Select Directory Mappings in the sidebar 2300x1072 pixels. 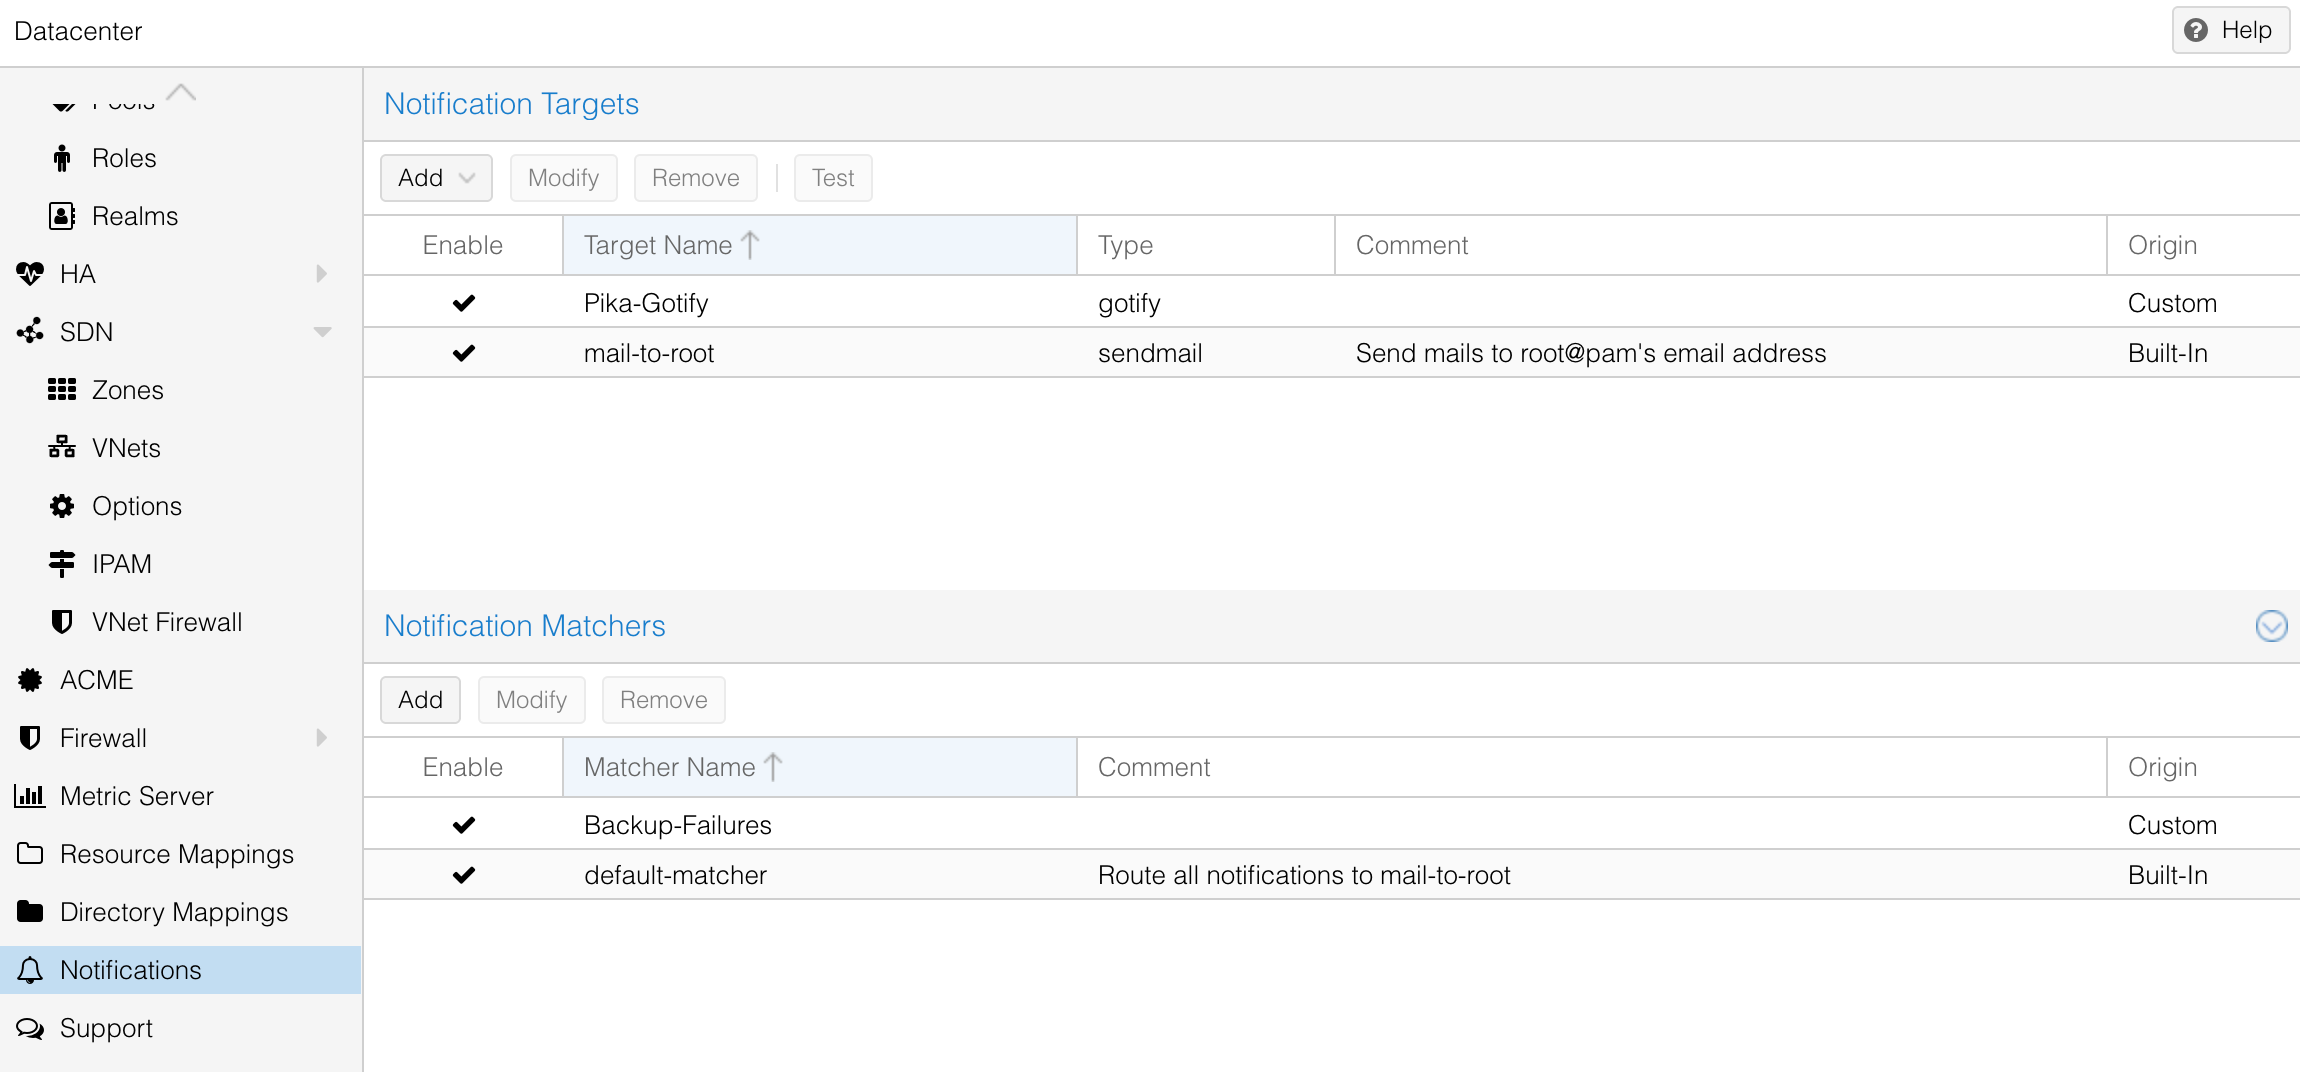pos(174,911)
